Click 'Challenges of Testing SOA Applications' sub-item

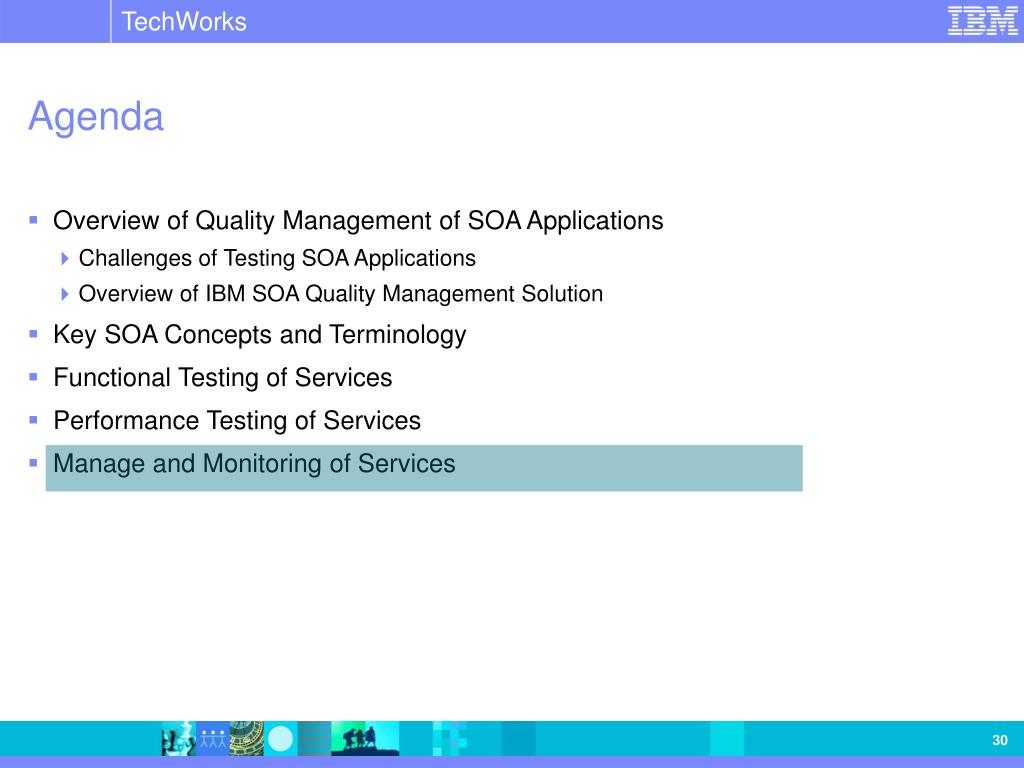[277, 259]
